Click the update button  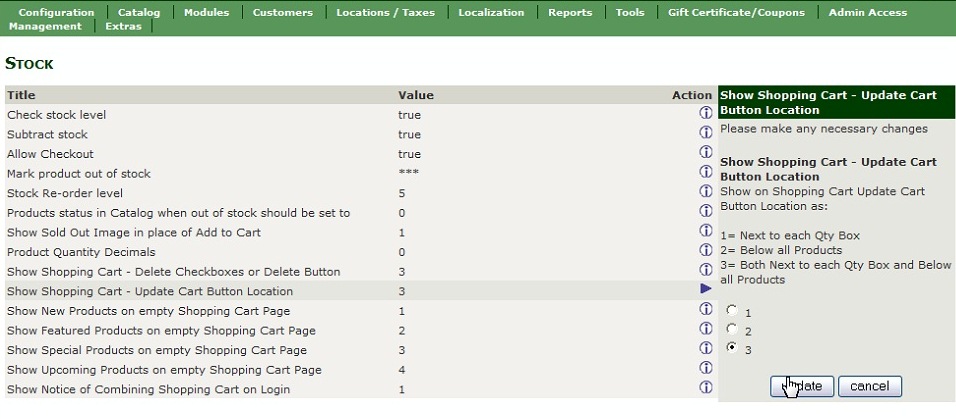point(802,386)
